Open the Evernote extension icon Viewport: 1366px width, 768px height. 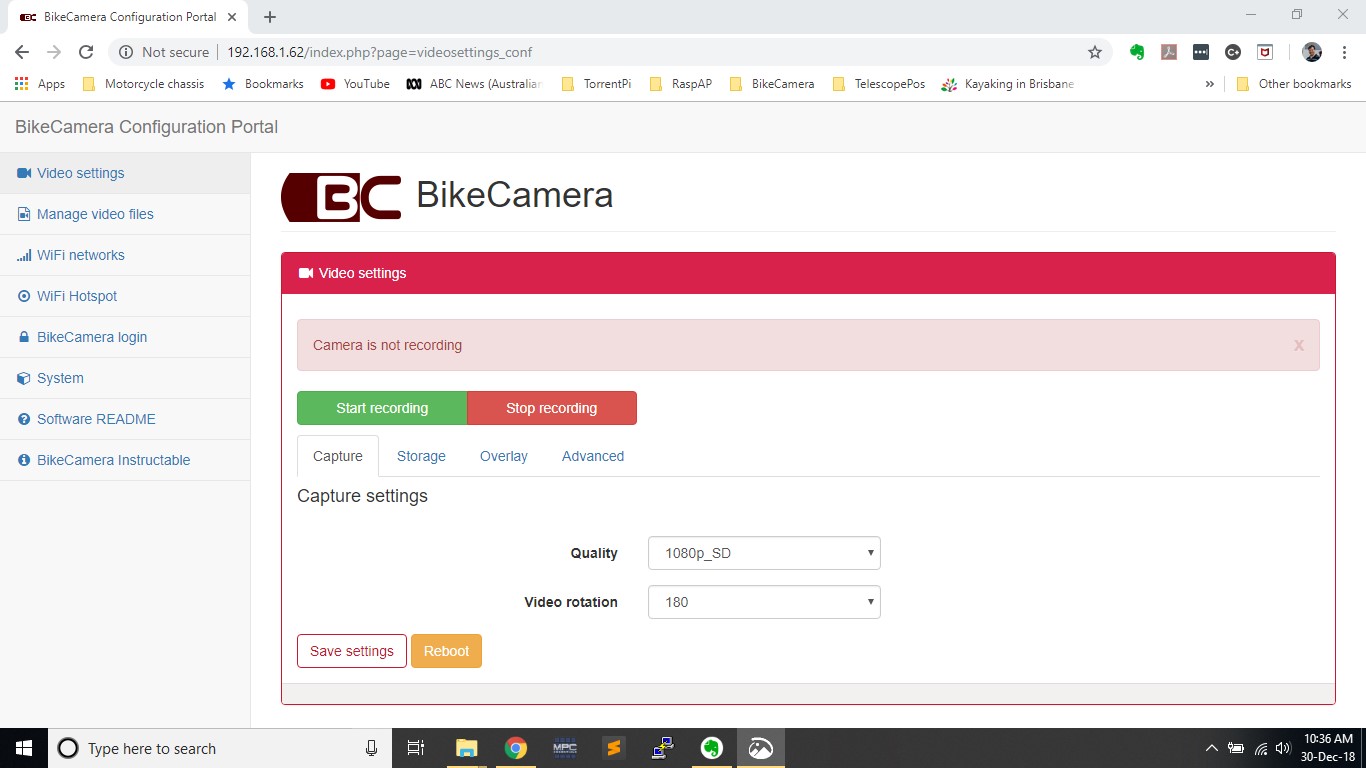[x=1137, y=52]
